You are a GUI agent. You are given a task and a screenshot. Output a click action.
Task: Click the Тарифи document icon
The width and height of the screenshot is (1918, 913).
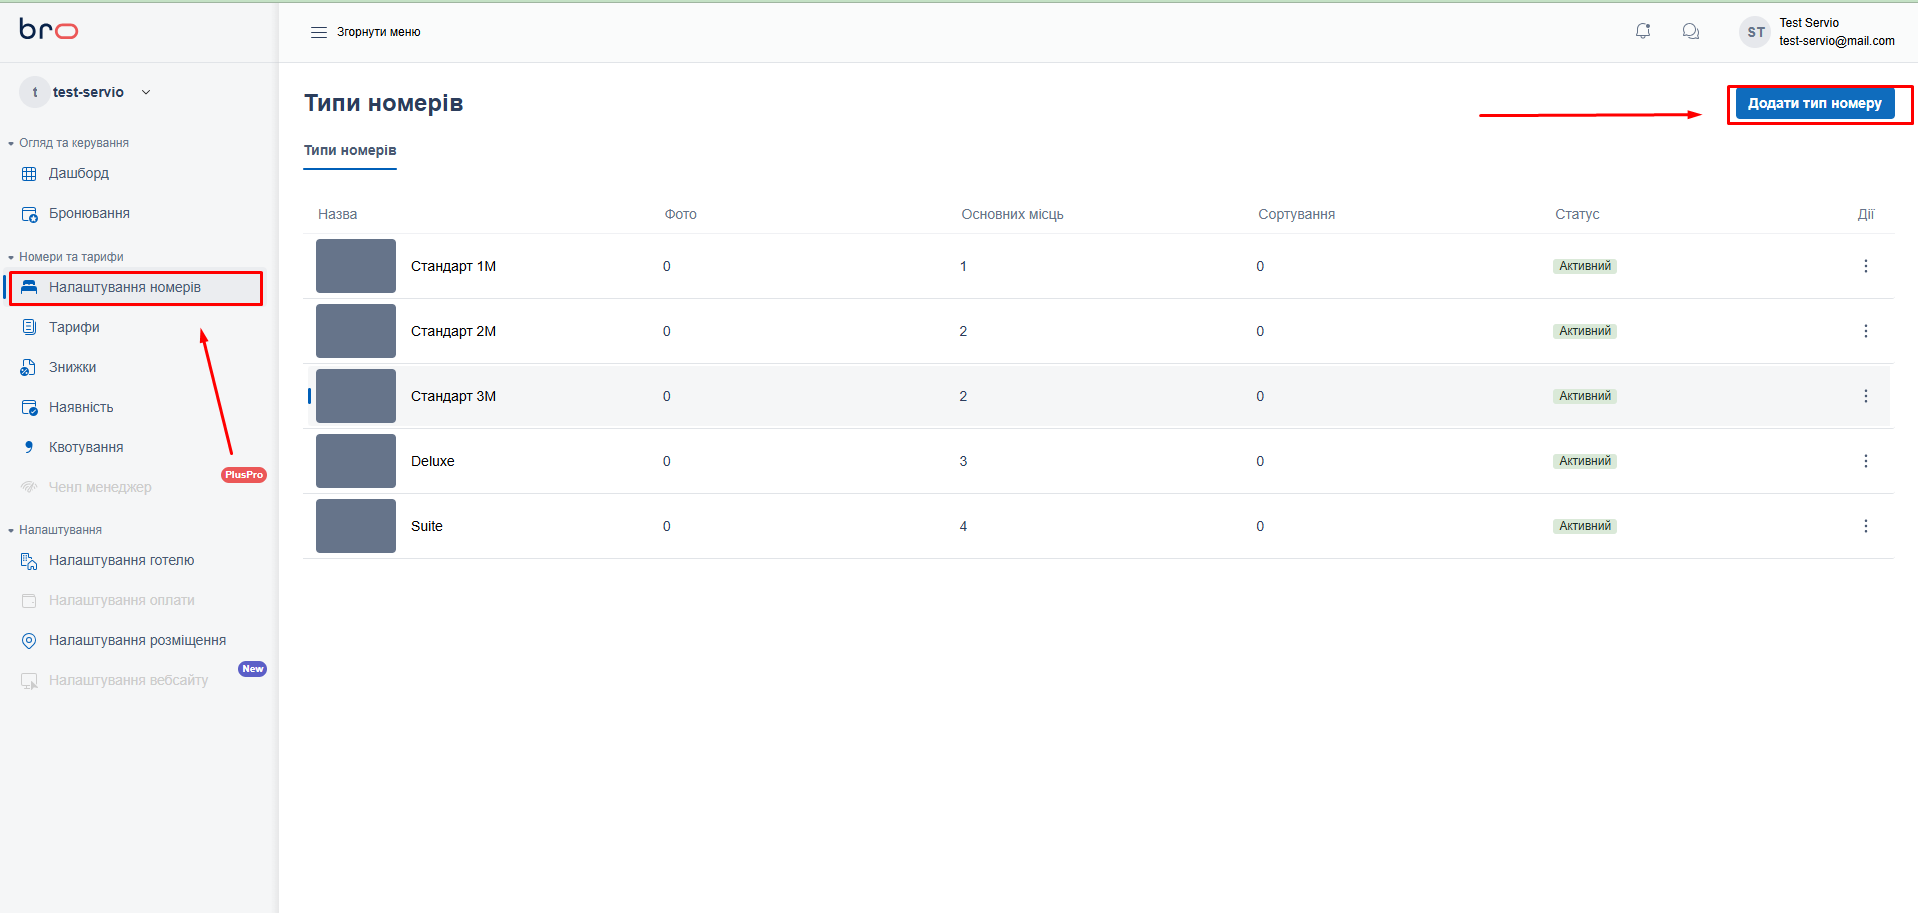[29, 327]
